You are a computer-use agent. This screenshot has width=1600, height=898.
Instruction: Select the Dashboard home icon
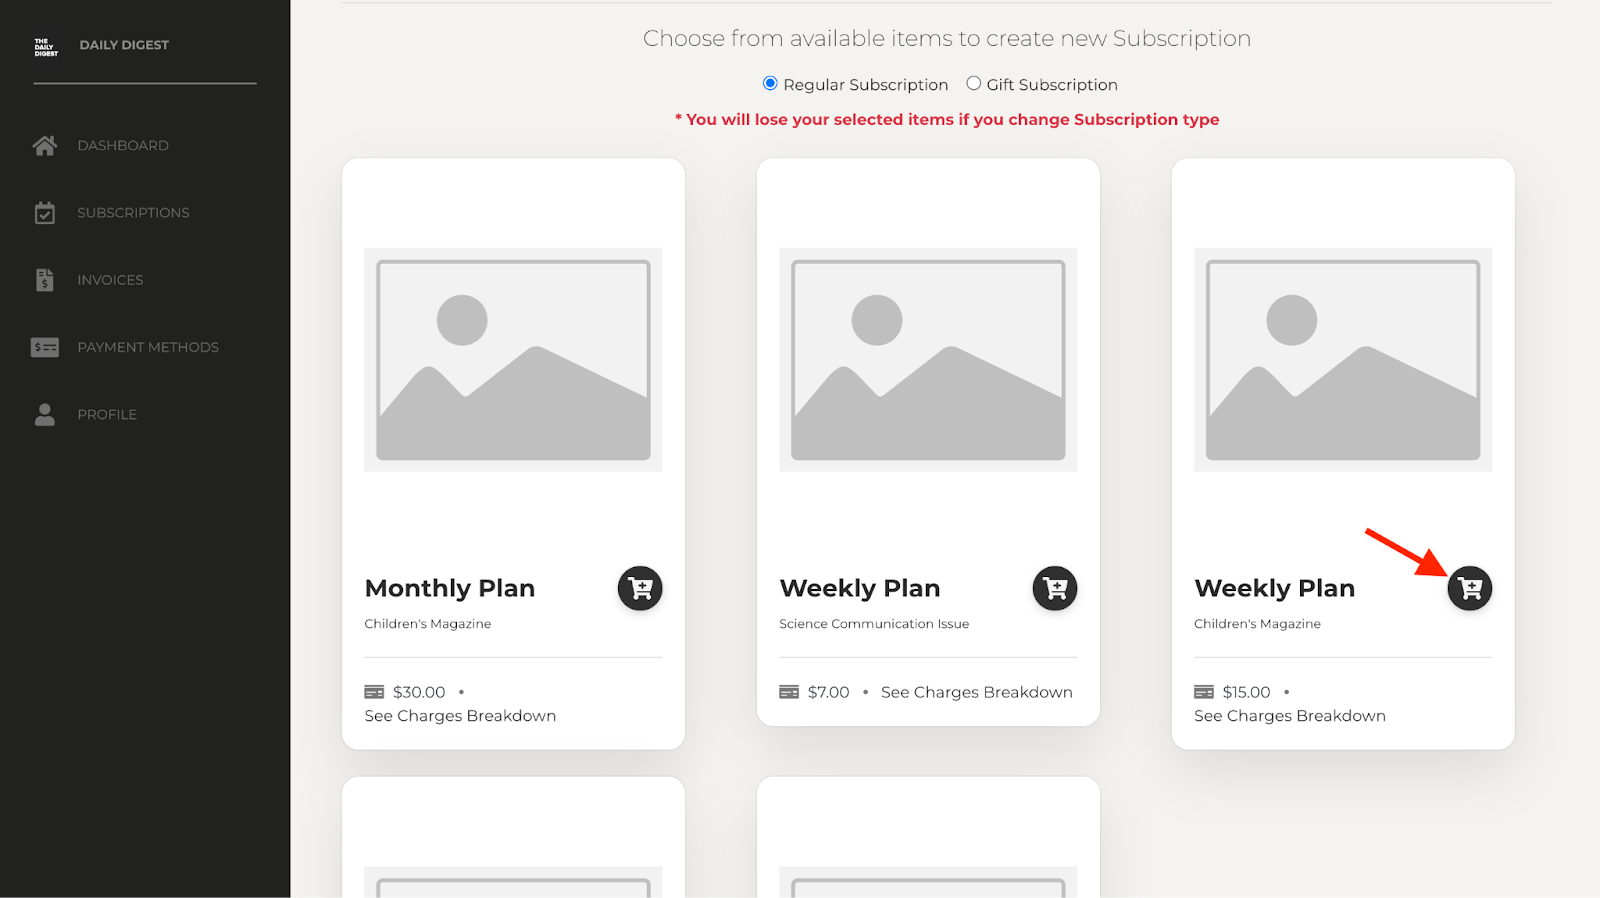[x=44, y=145]
